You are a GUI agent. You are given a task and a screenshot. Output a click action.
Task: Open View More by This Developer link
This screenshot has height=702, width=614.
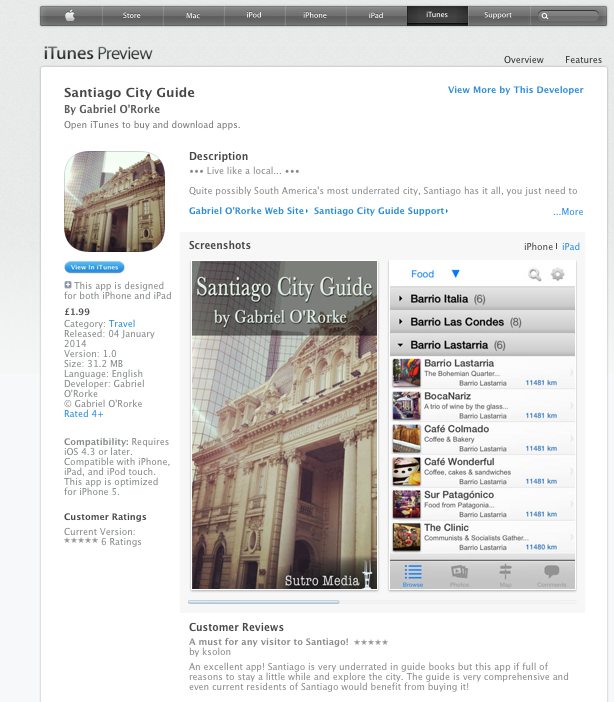516,90
